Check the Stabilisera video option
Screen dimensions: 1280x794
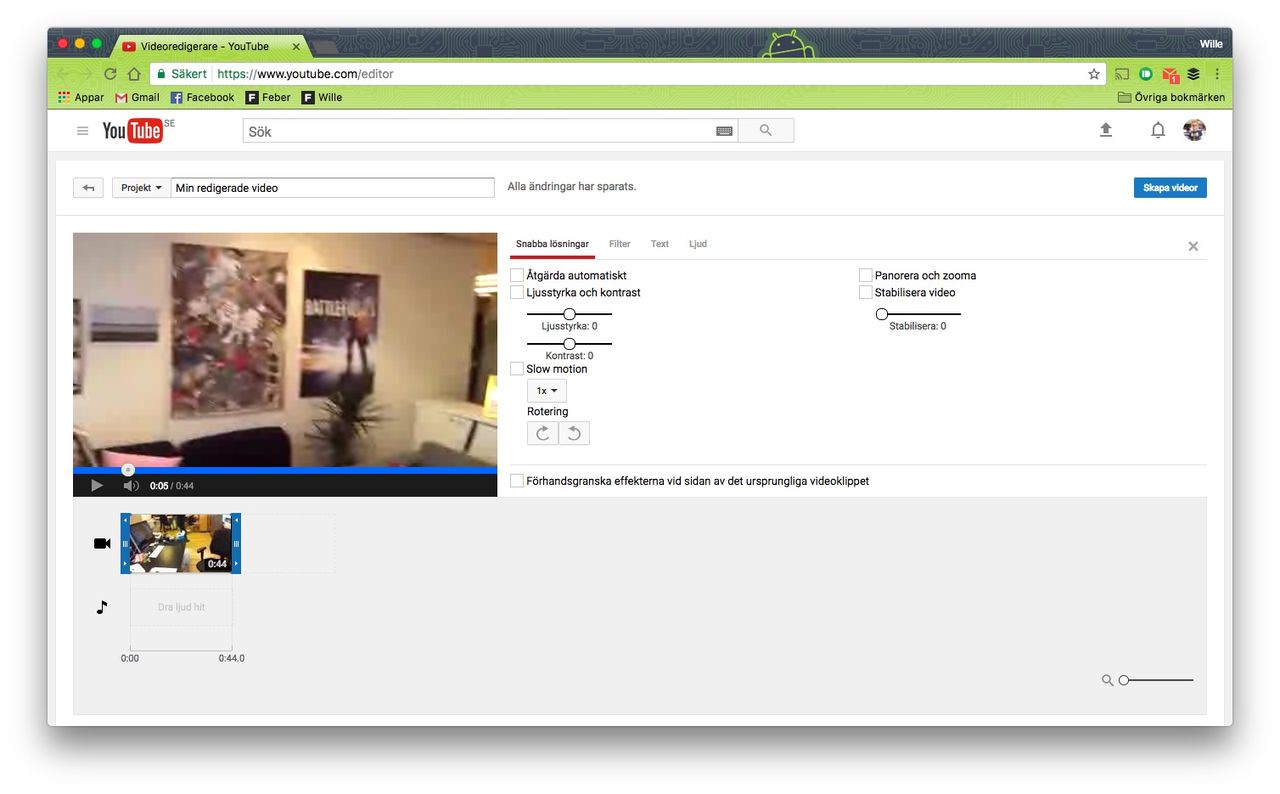(x=865, y=292)
